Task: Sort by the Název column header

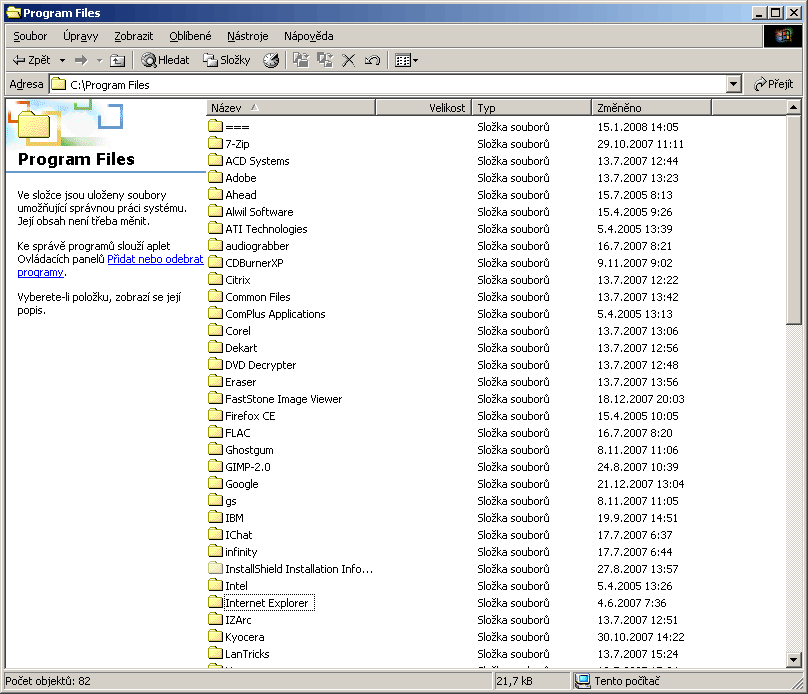Action: point(291,108)
